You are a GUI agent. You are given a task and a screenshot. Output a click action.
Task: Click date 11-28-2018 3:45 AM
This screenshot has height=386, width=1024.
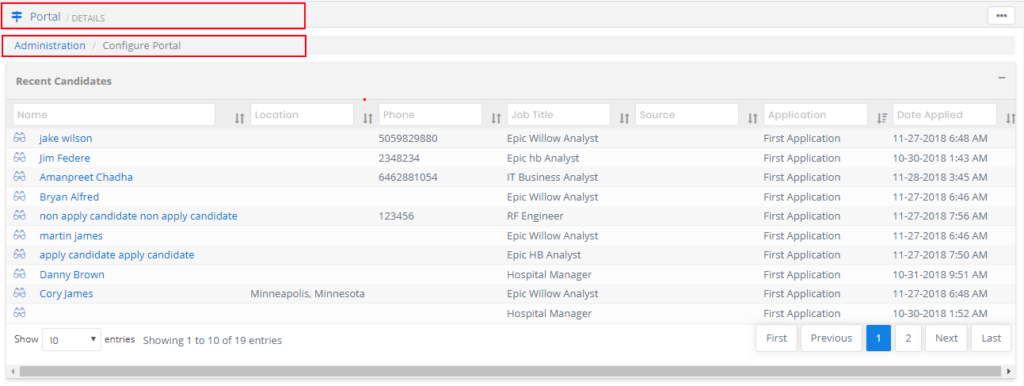tap(940, 177)
